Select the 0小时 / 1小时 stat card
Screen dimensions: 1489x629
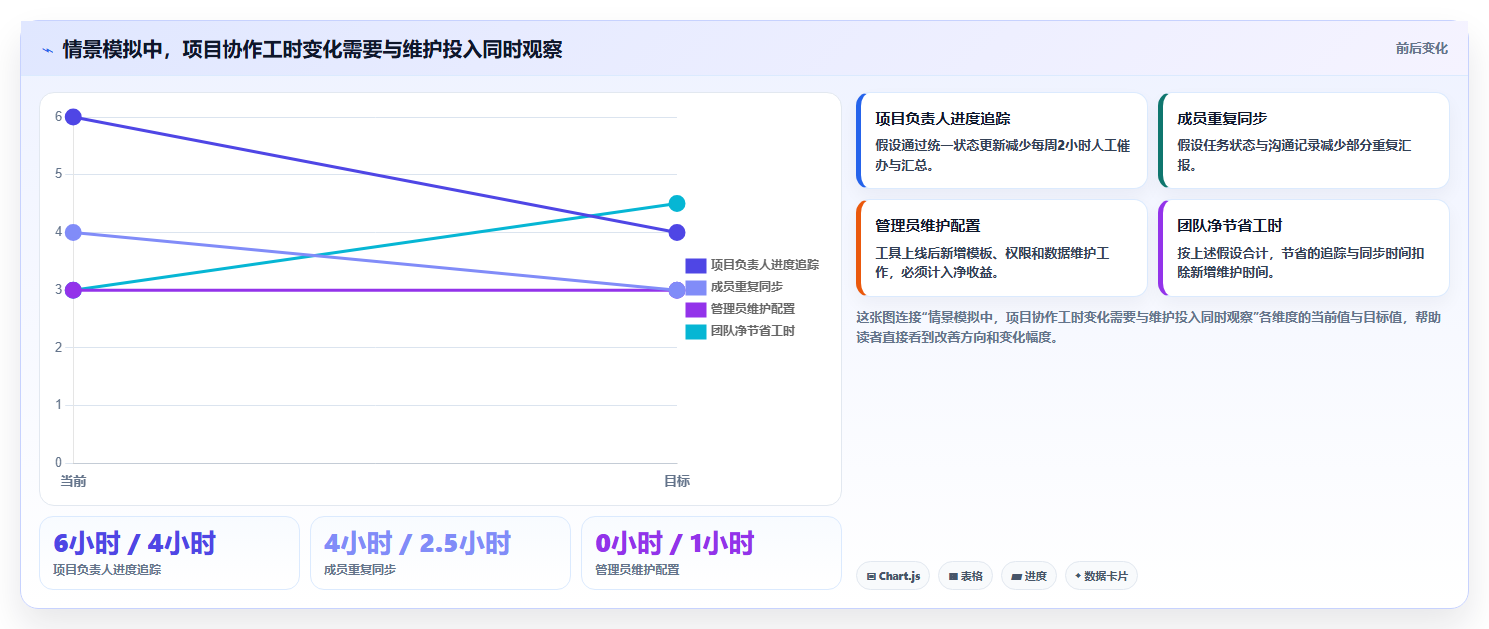tap(711, 553)
